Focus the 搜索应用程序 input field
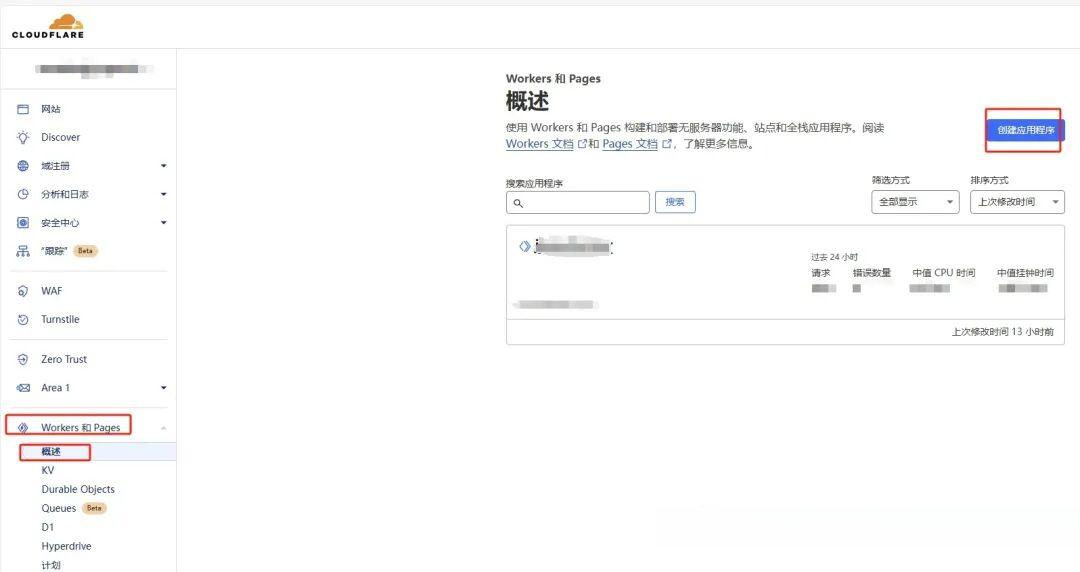The height and width of the screenshot is (572, 1080). (x=577, y=203)
